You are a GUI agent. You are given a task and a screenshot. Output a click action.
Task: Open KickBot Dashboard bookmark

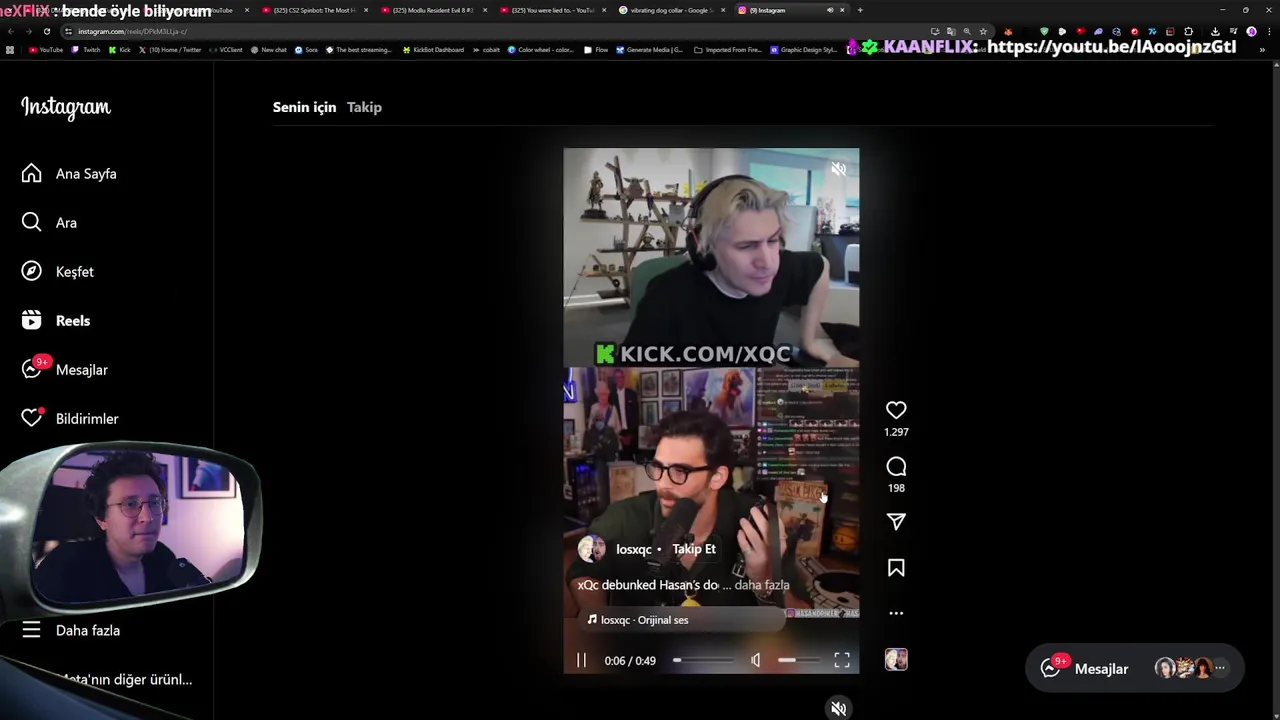click(432, 50)
